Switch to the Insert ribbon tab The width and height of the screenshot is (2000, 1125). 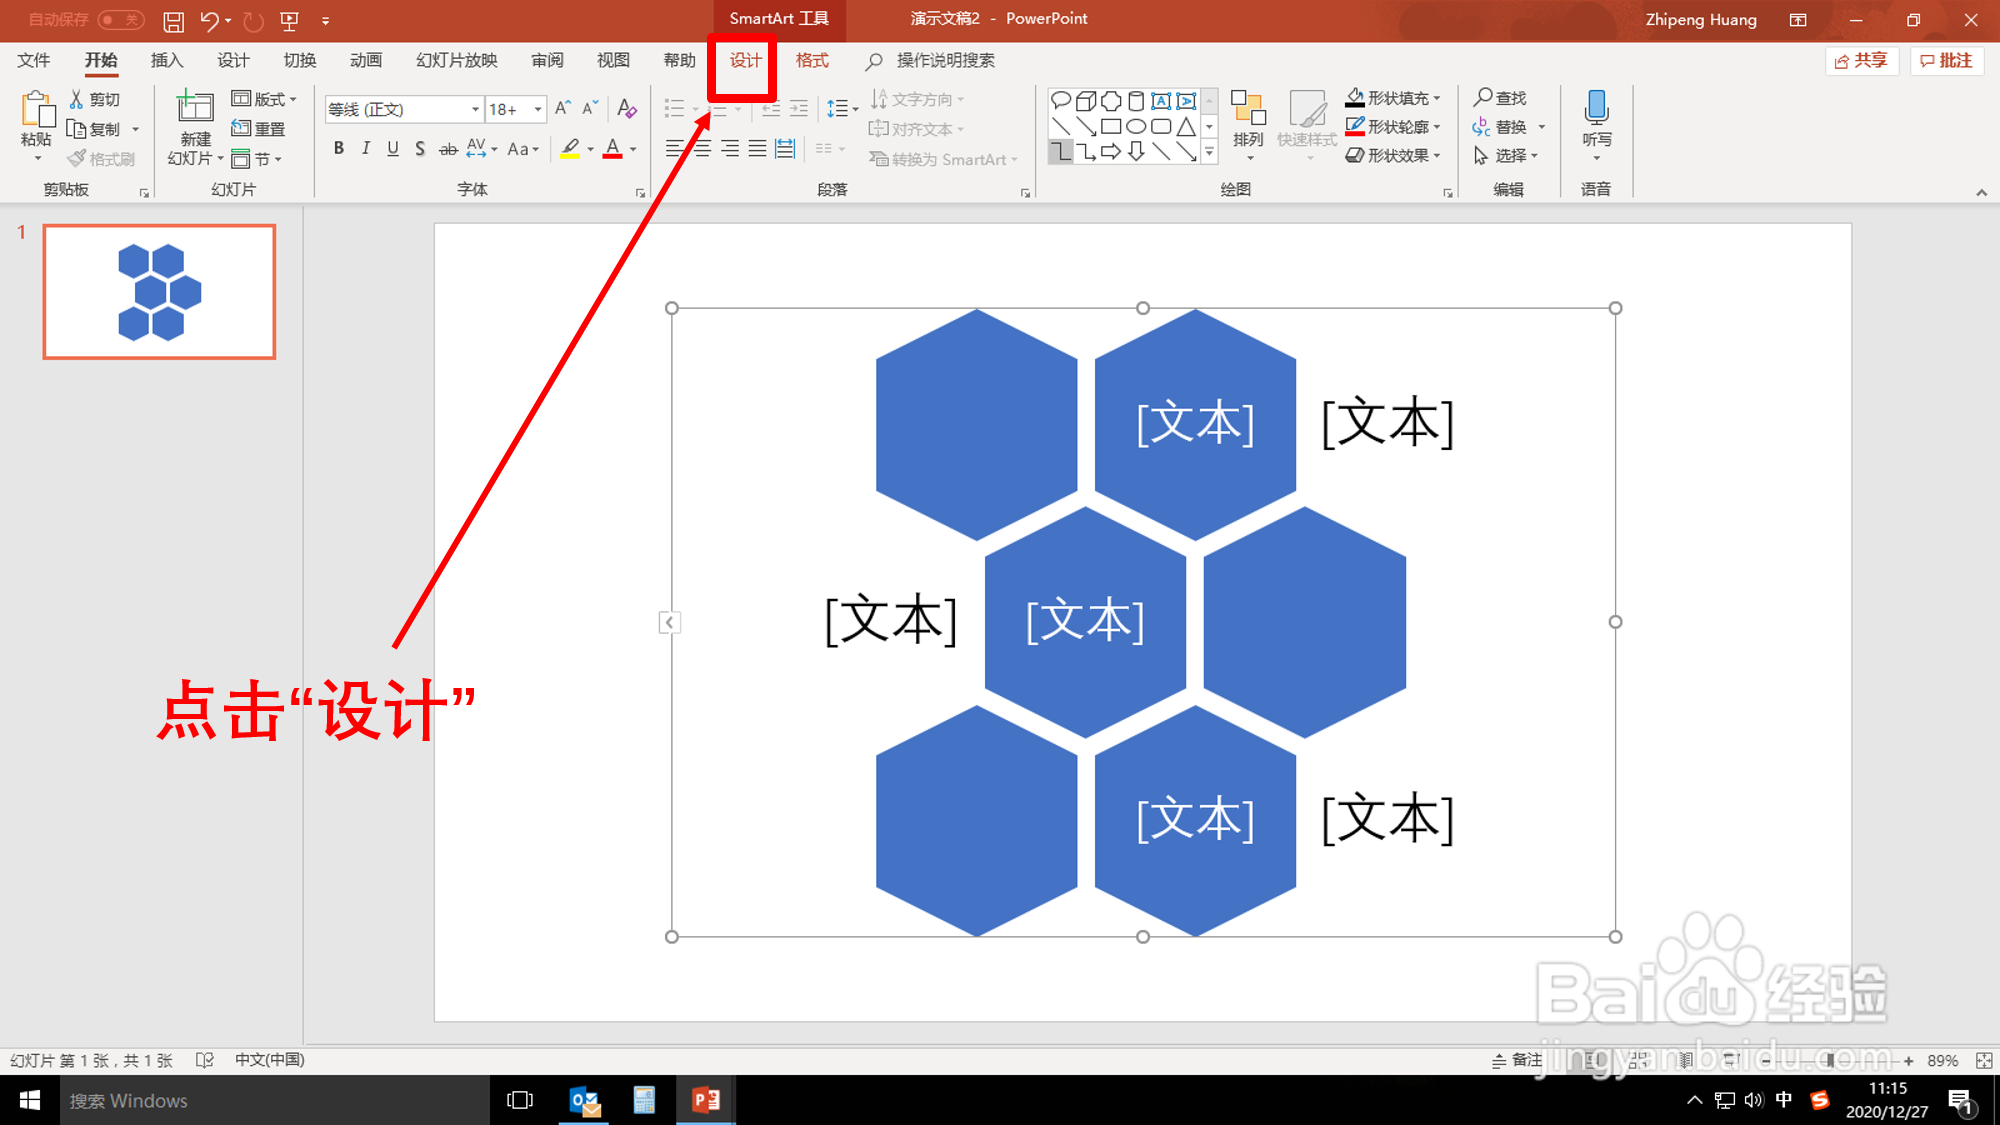coord(167,61)
